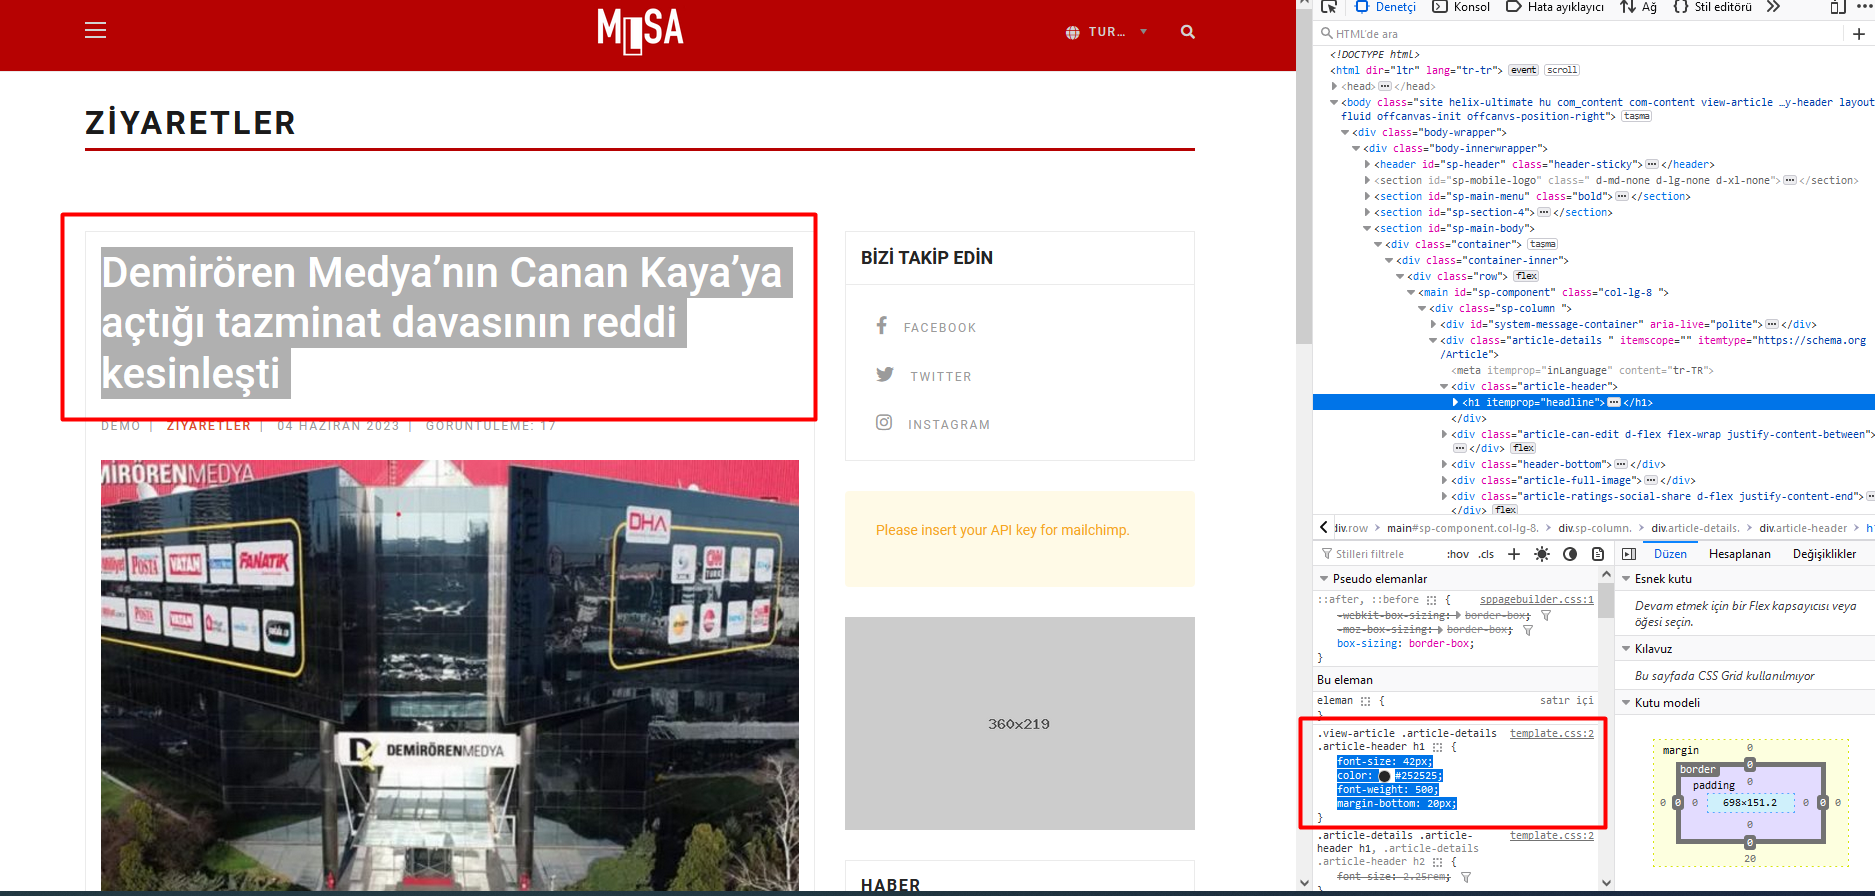Toggle .cls class panel
The height and width of the screenshot is (896, 1875).
click(1487, 554)
